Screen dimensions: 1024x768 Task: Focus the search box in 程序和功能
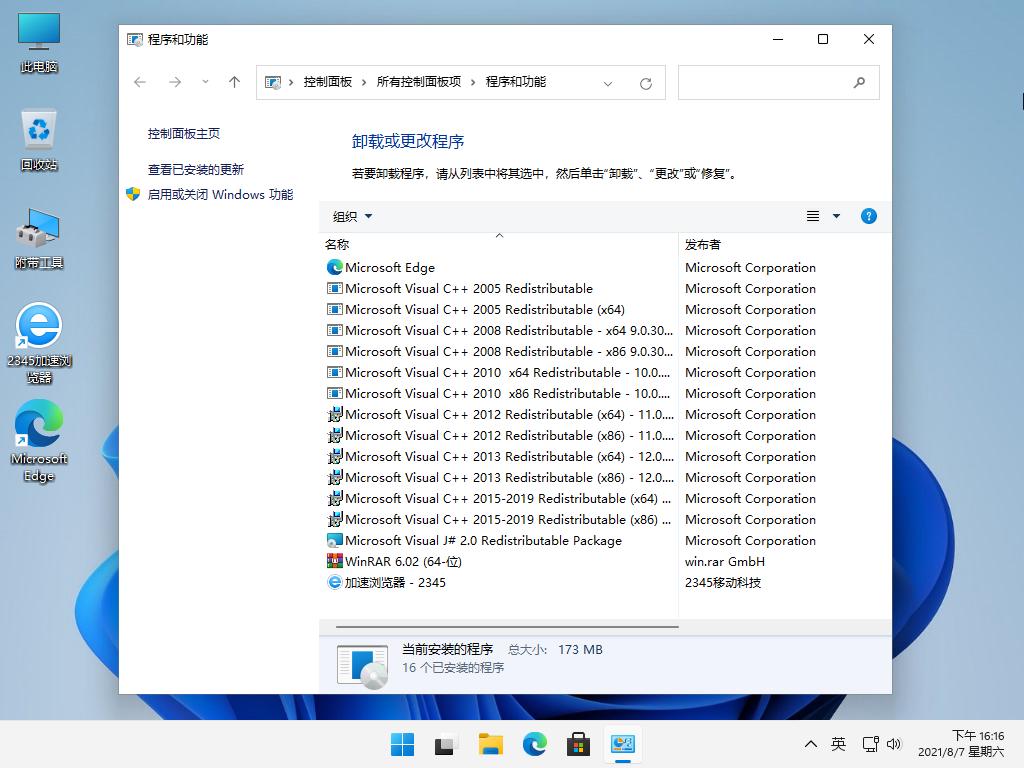point(778,82)
